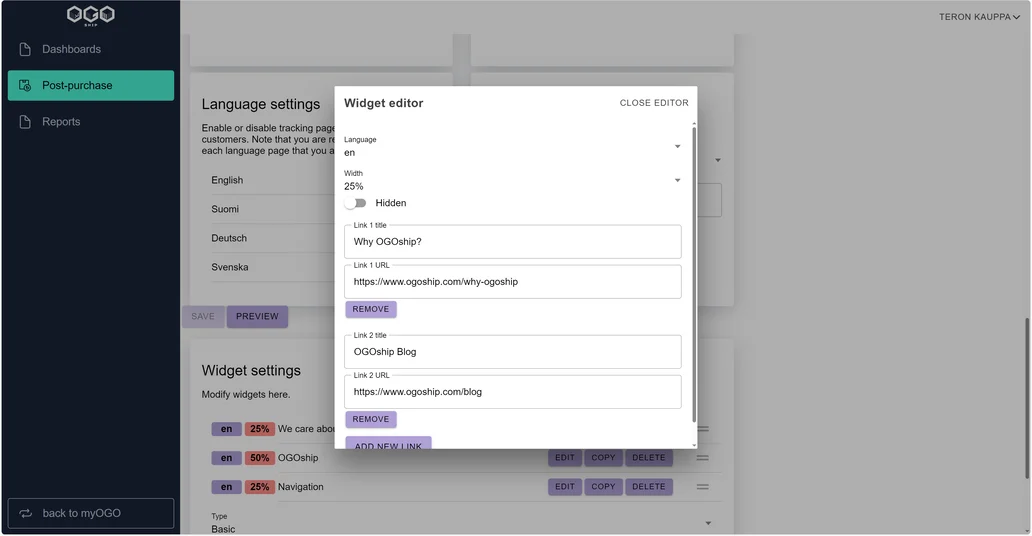
Task: Click the en tag on Navigation row
Action: point(226,487)
